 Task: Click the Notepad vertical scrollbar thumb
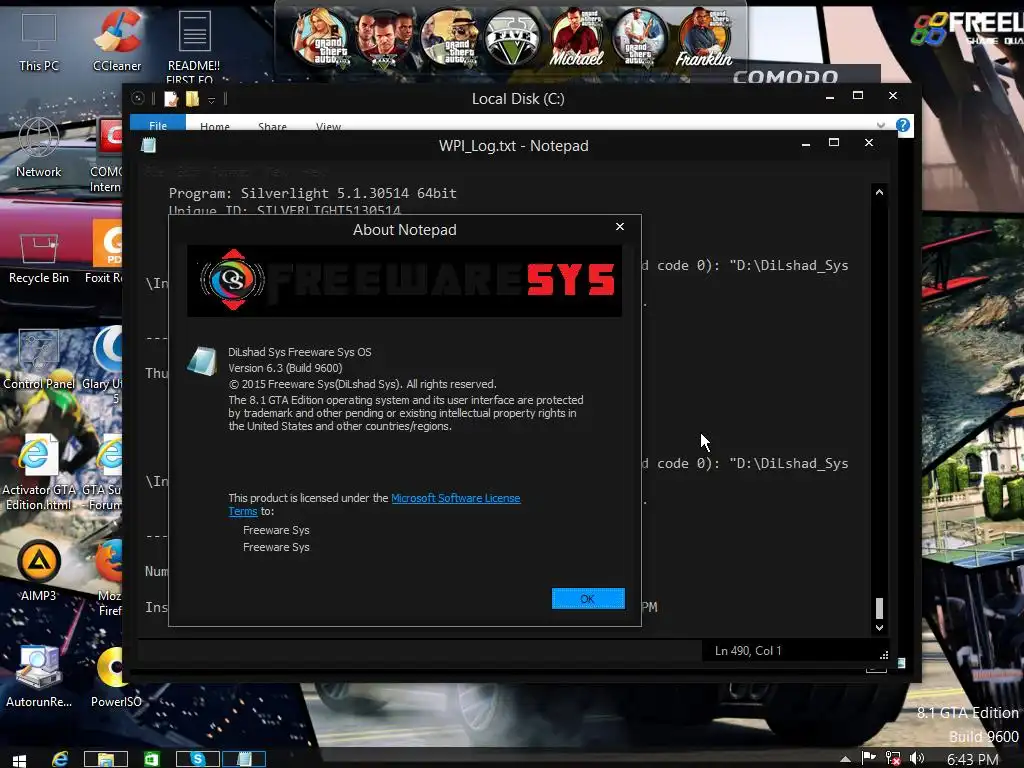879,608
